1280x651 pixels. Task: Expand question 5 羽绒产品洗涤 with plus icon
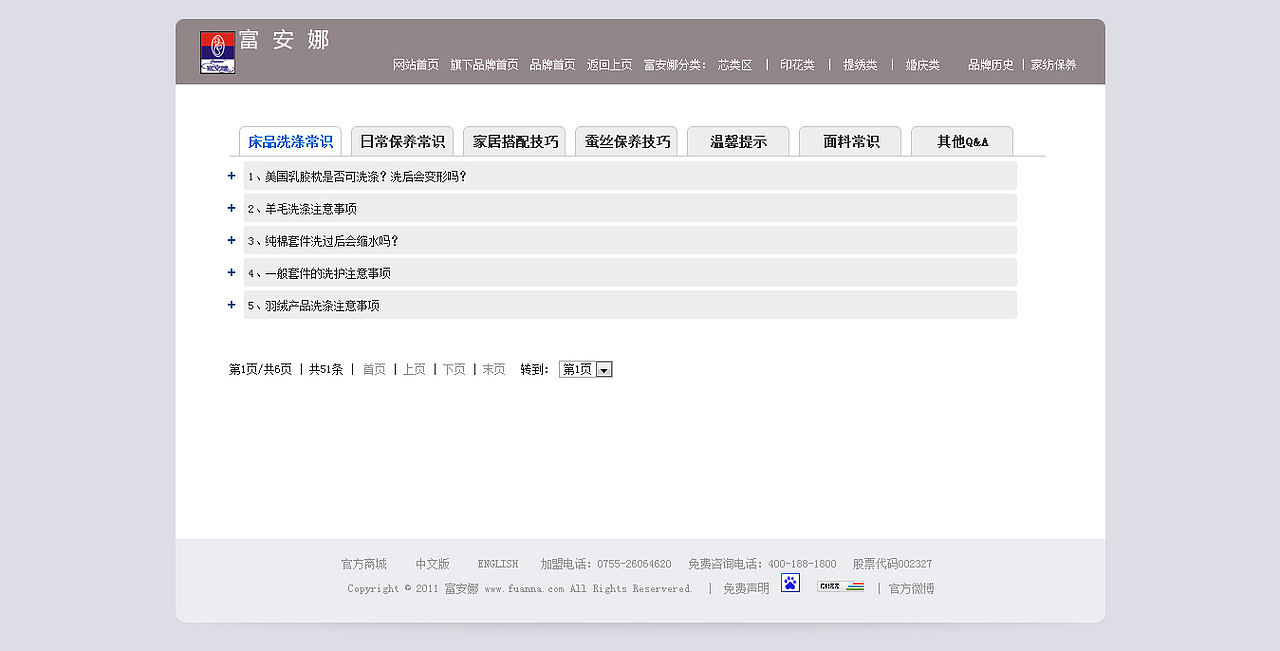coord(232,305)
